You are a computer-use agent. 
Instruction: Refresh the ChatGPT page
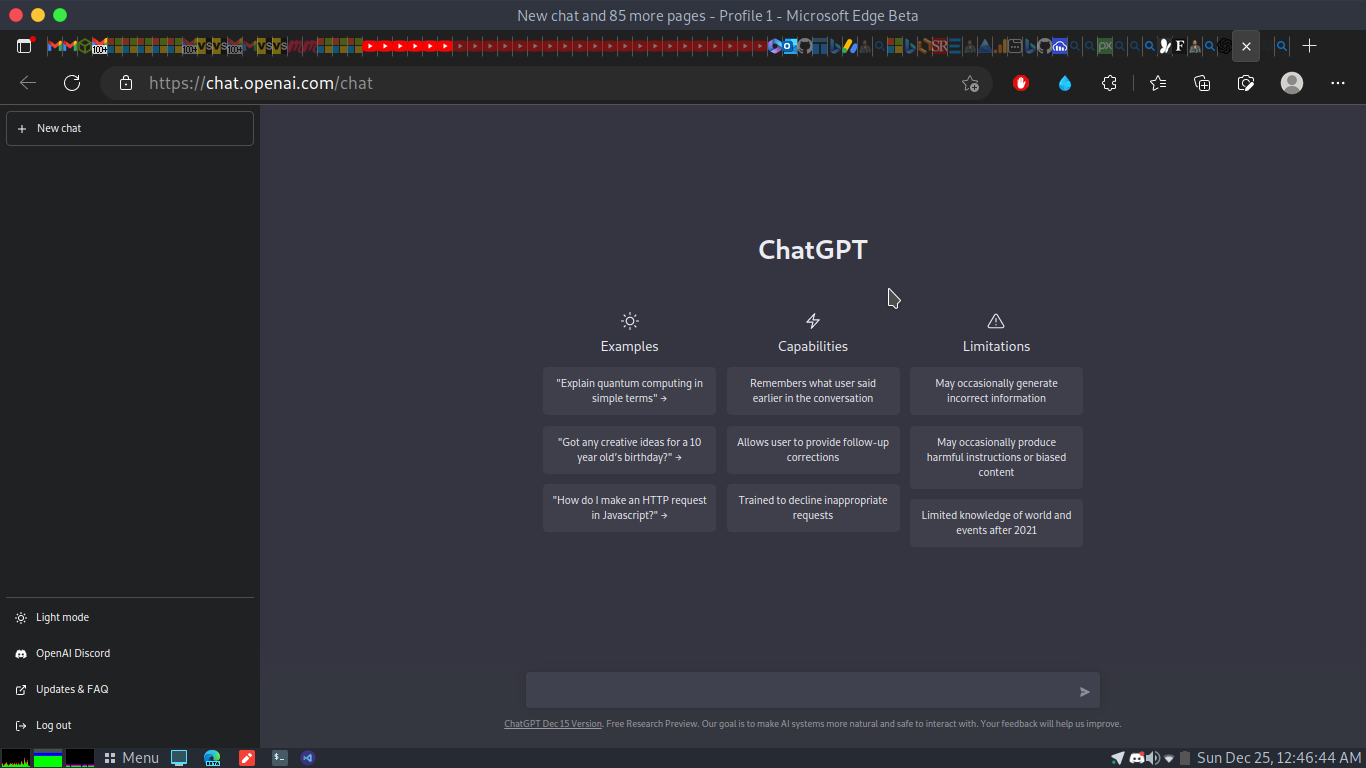pos(72,83)
